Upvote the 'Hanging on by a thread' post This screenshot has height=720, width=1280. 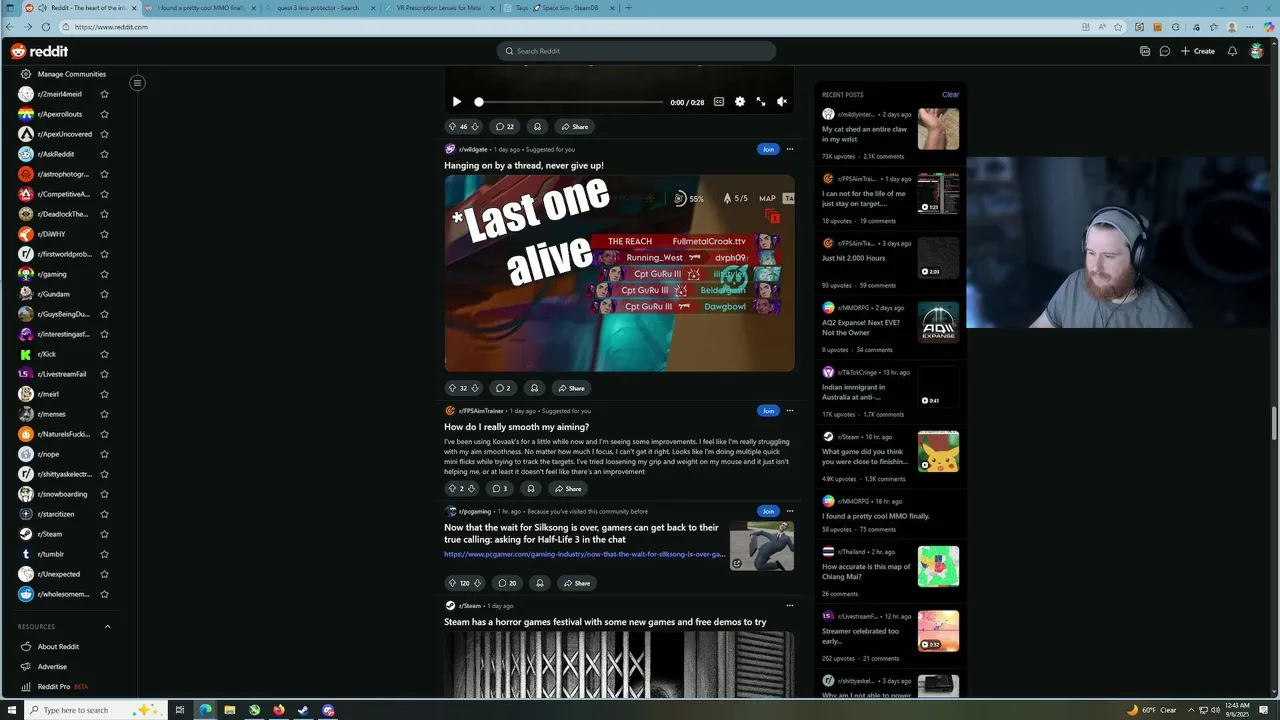(x=452, y=388)
